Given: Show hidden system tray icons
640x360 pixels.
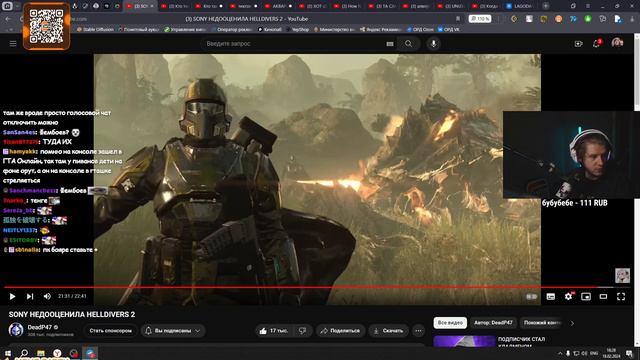Looking at the screenshot, I should point(560,353).
